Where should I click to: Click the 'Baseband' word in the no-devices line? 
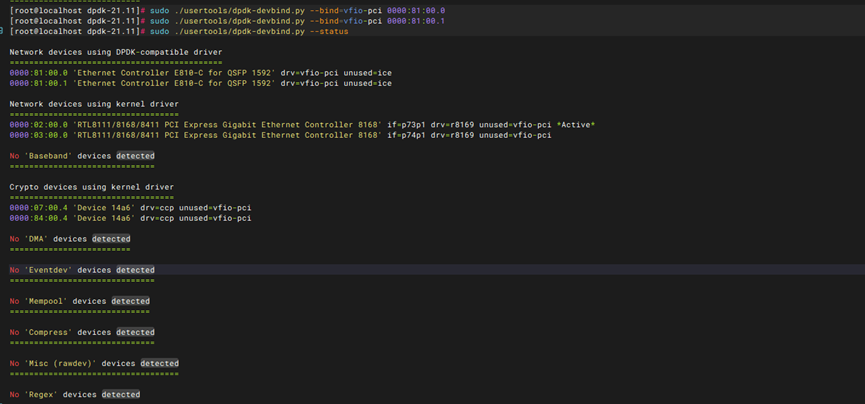[x=49, y=156]
